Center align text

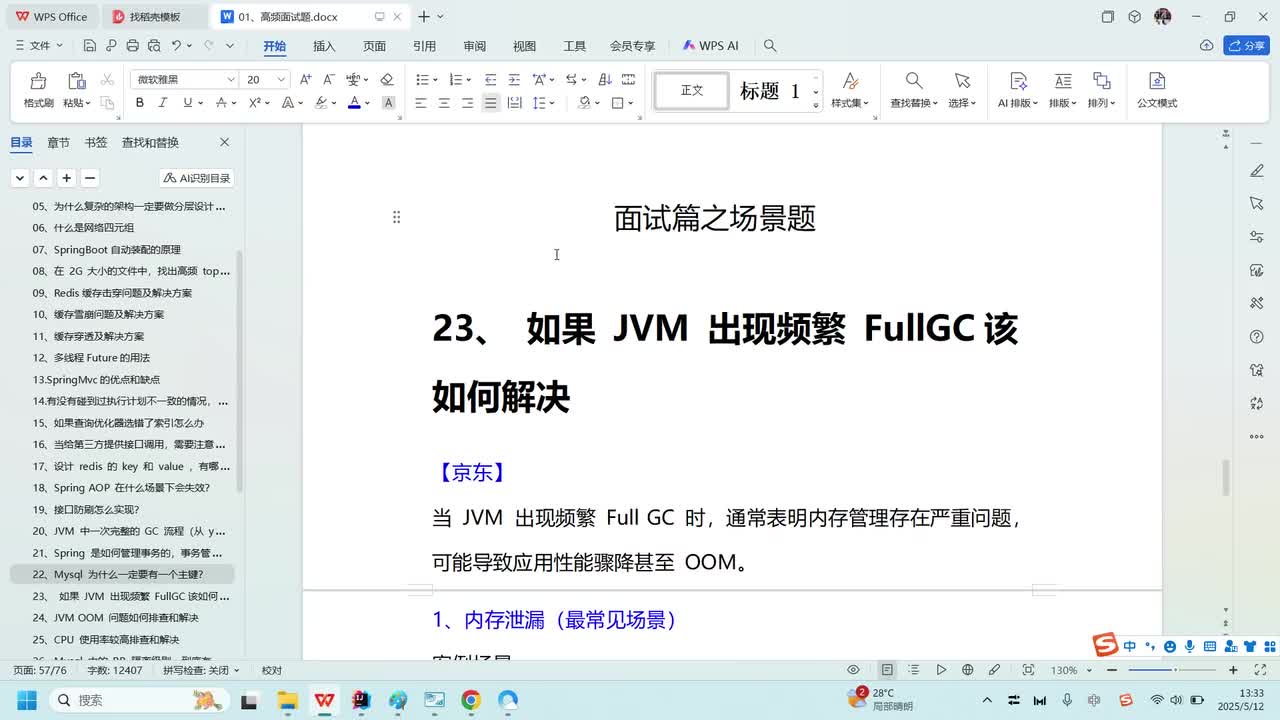click(444, 103)
